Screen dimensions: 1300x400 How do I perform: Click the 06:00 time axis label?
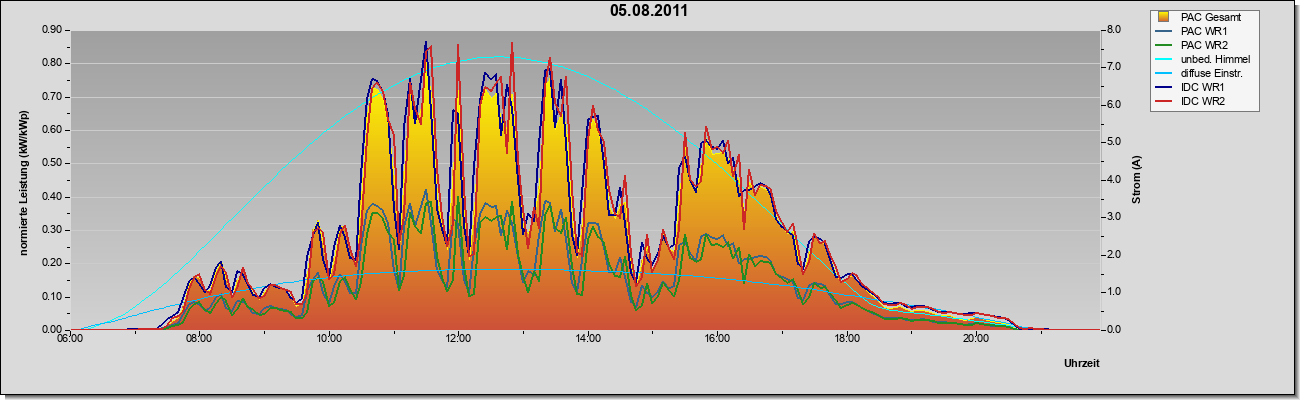tap(70, 340)
